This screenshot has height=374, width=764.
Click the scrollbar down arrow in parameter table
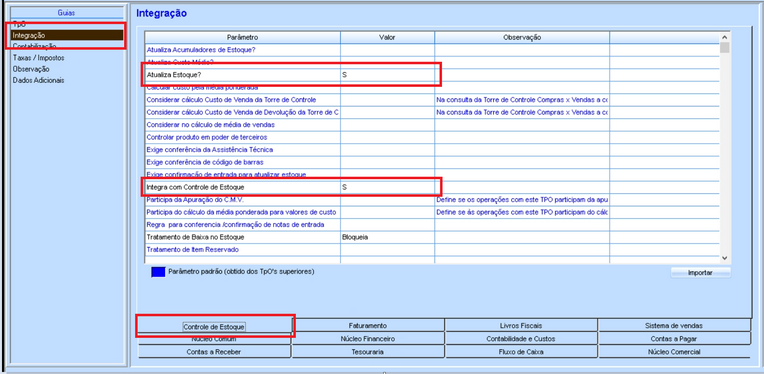coord(724,258)
